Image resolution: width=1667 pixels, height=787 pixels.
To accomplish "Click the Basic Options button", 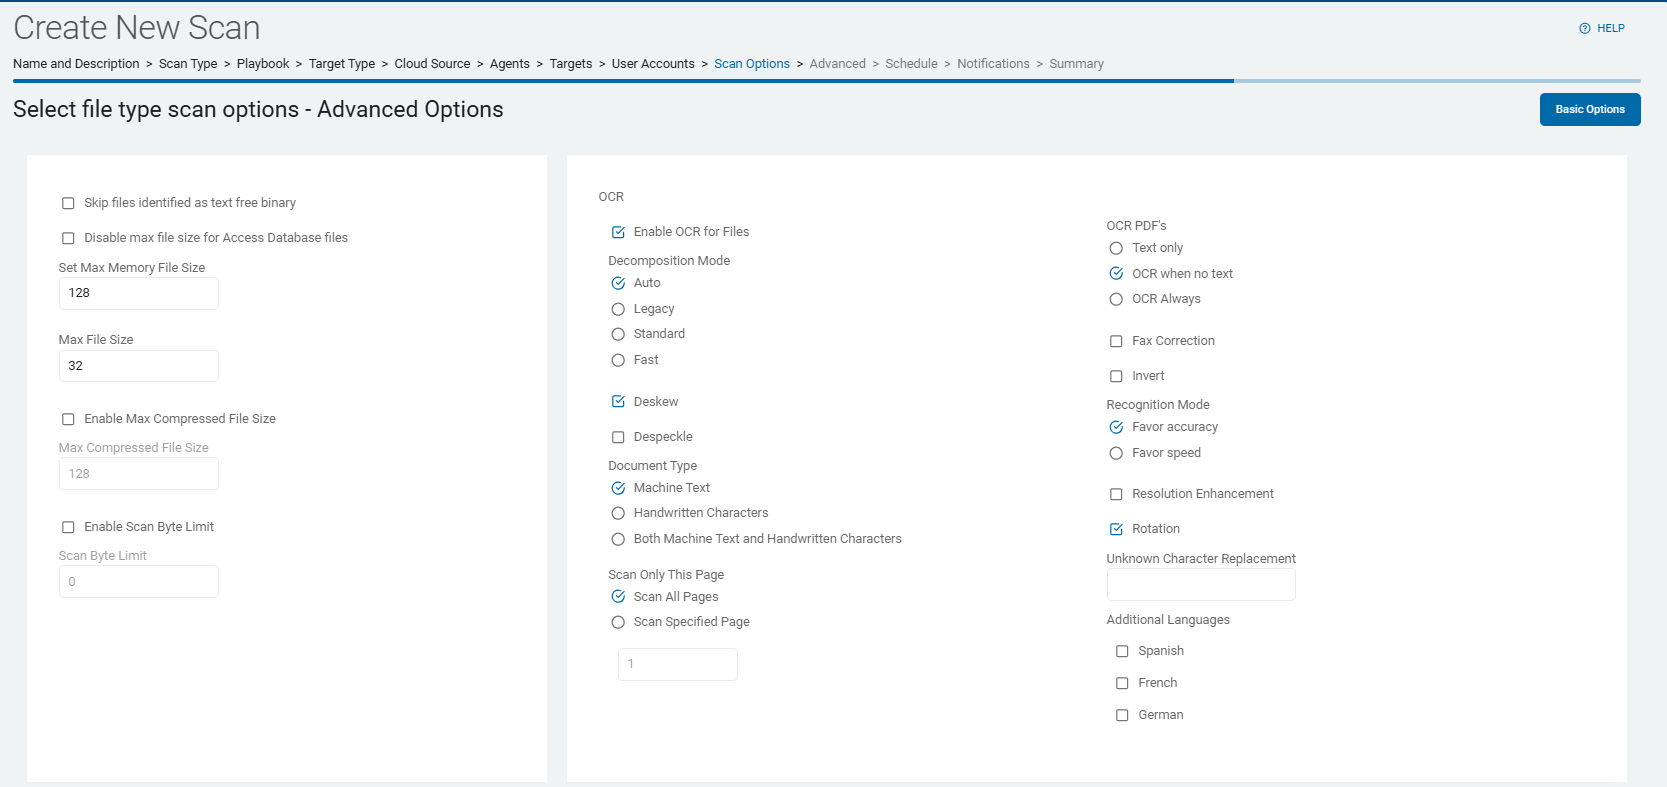I will pos(1589,109).
